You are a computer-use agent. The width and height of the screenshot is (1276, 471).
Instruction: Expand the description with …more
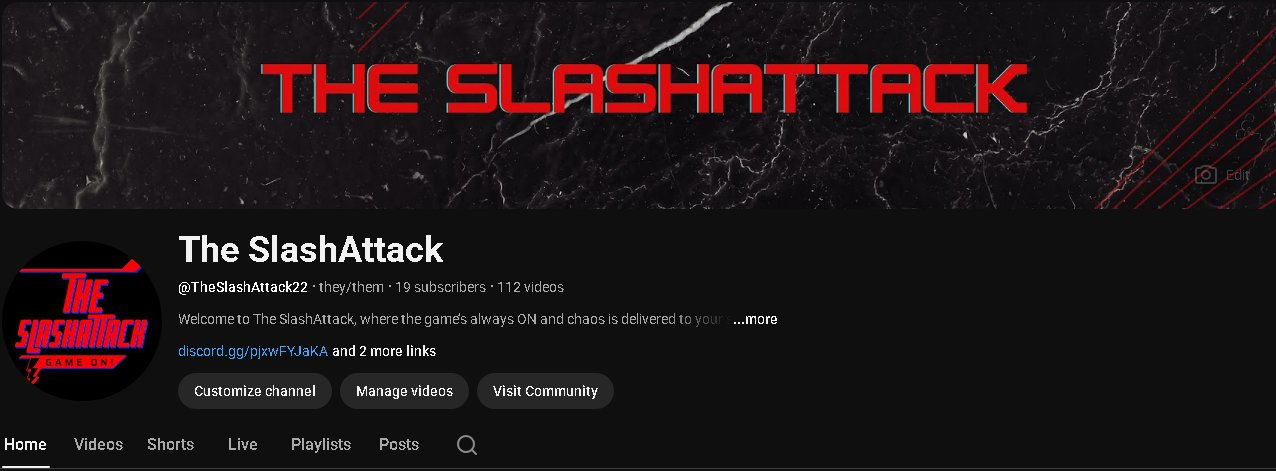click(x=755, y=320)
